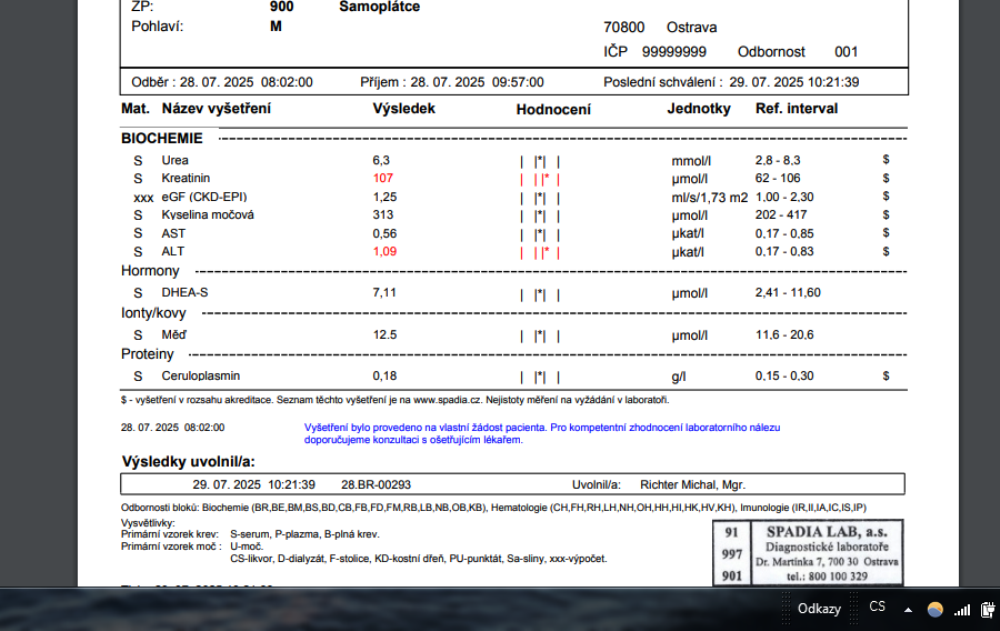Click the Hormony section heading
The width and height of the screenshot is (1000, 631).
150,271
